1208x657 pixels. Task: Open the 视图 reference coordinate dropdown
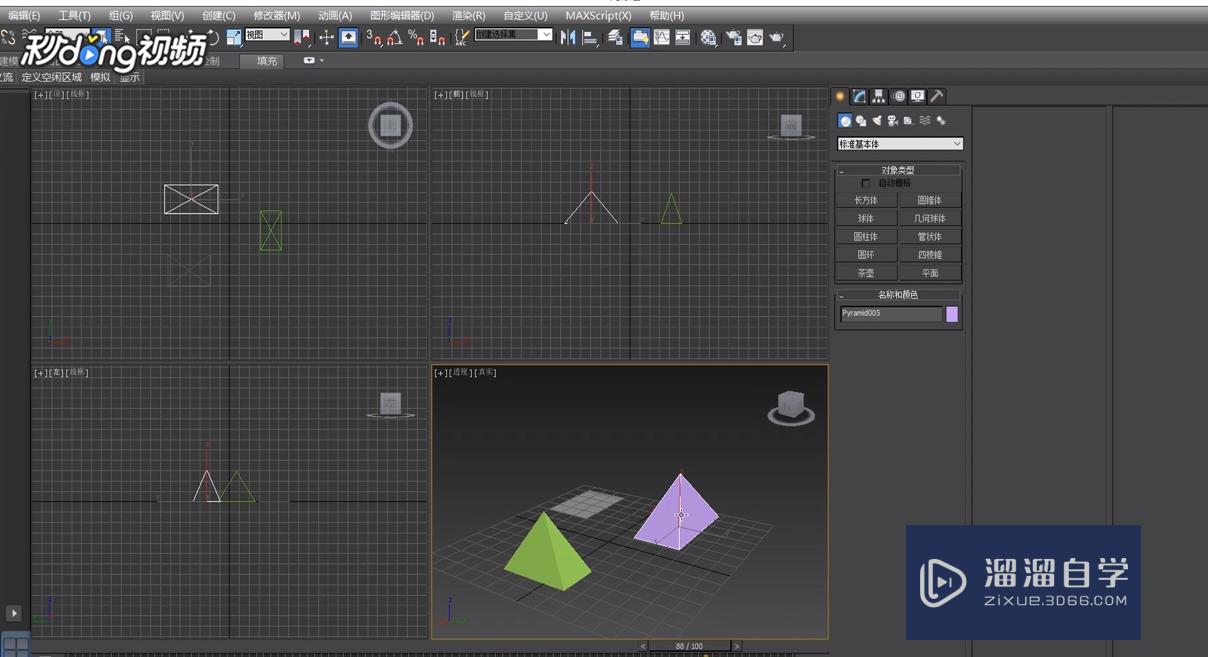(267, 35)
